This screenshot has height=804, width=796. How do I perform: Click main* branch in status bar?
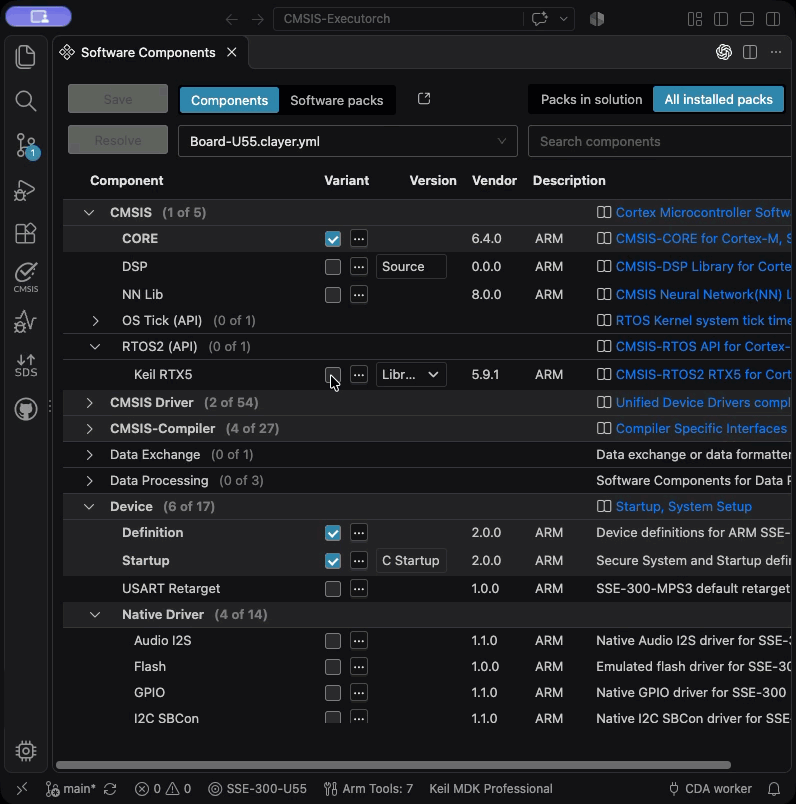pyautogui.click(x=71, y=789)
